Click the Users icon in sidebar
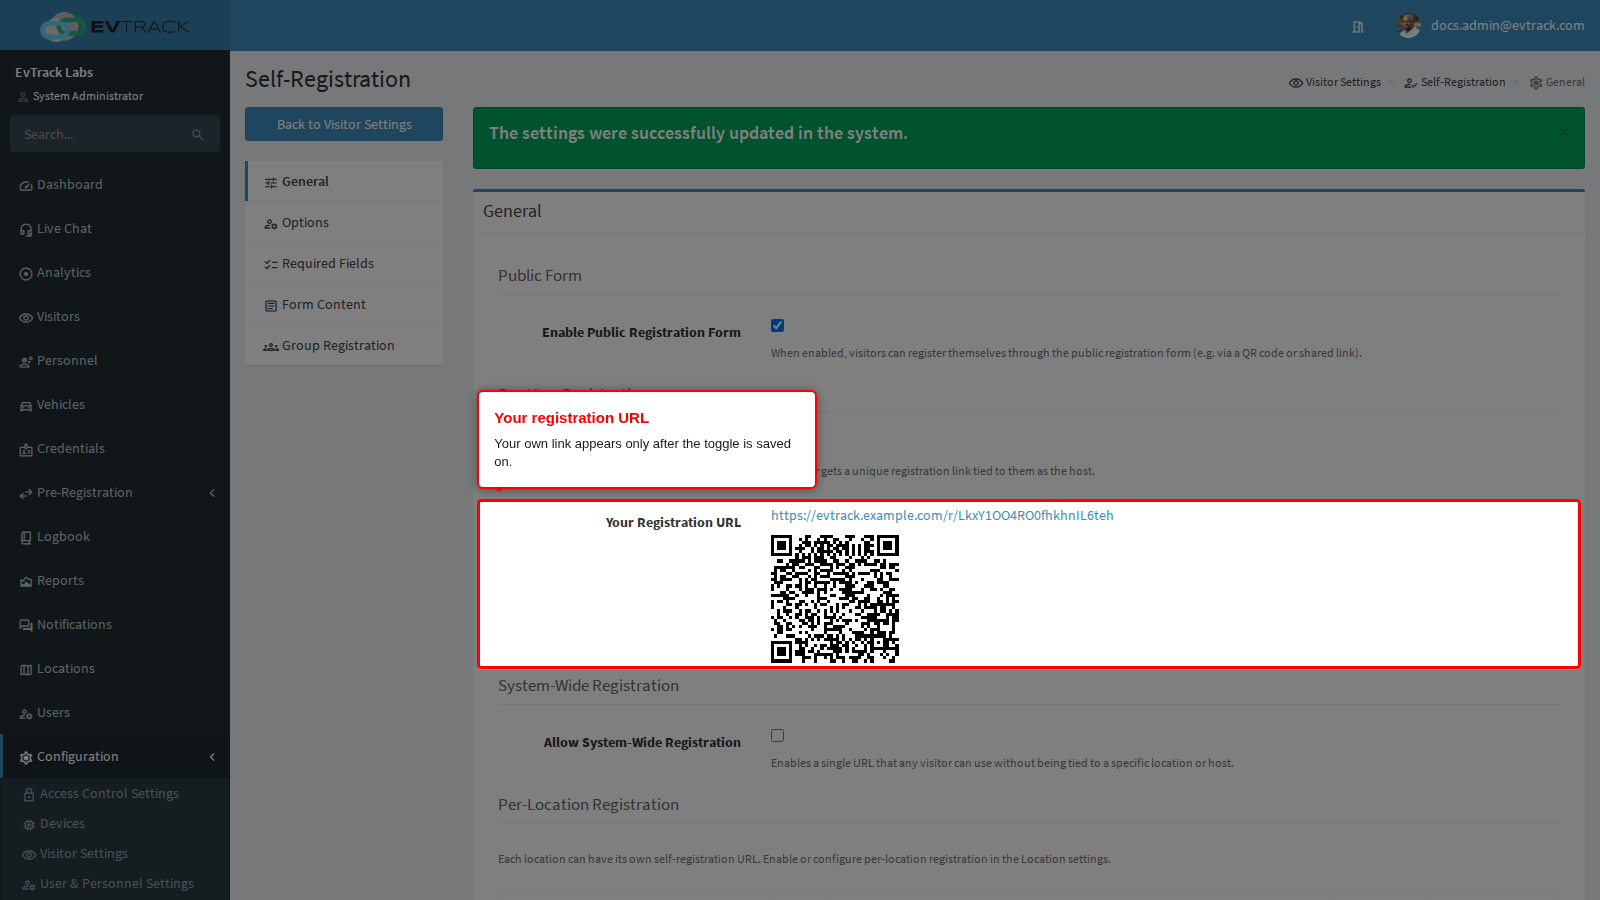1600x900 pixels. click(26, 714)
